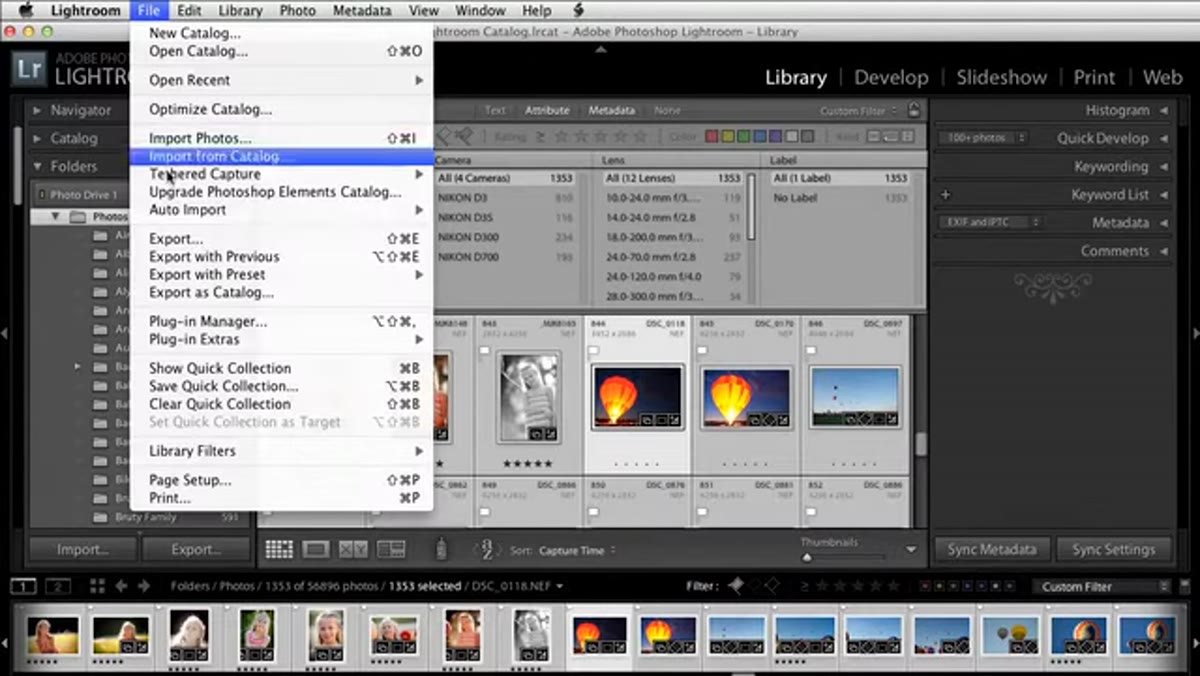Image resolution: width=1200 pixels, height=676 pixels.
Task: Switch to the Develop module
Action: [890, 78]
